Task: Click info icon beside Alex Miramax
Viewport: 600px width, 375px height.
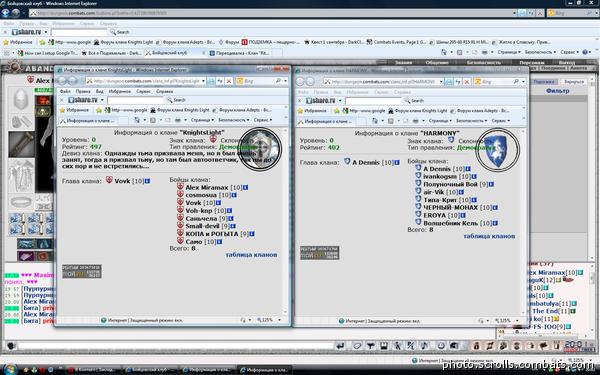Action: click(246, 188)
